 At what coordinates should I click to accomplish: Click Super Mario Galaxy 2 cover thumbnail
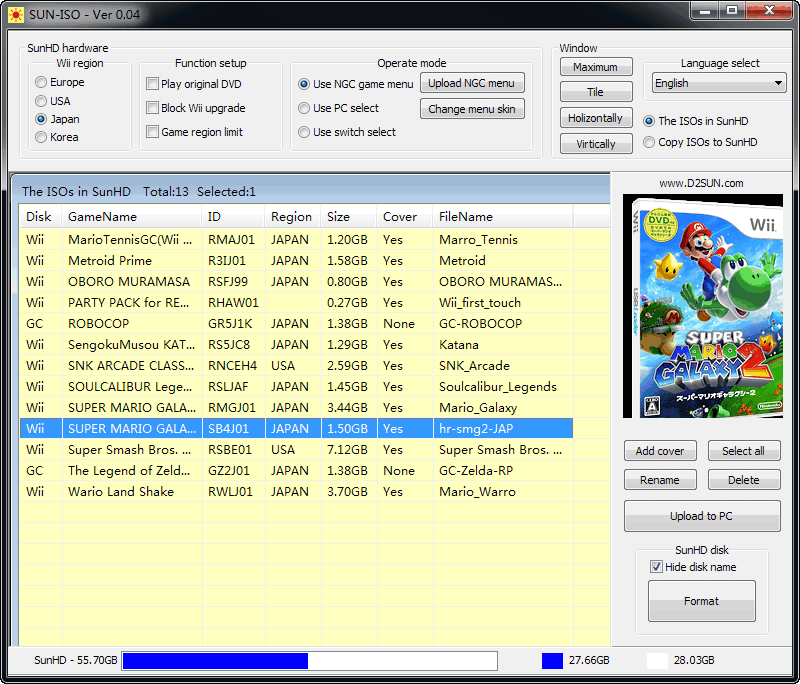point(703,306)
